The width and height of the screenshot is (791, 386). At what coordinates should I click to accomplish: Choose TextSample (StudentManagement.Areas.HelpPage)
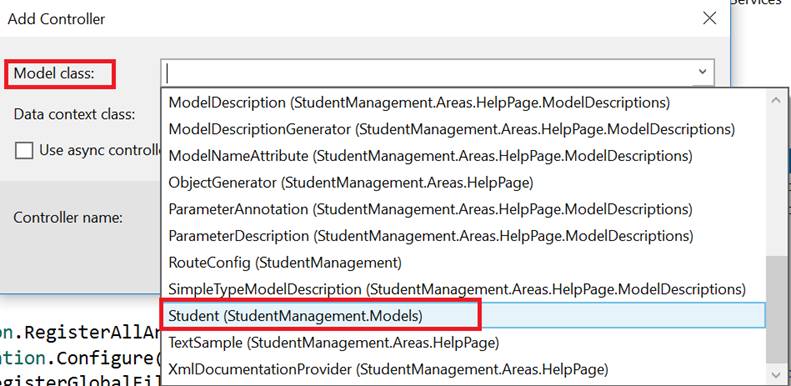[463, 343]
